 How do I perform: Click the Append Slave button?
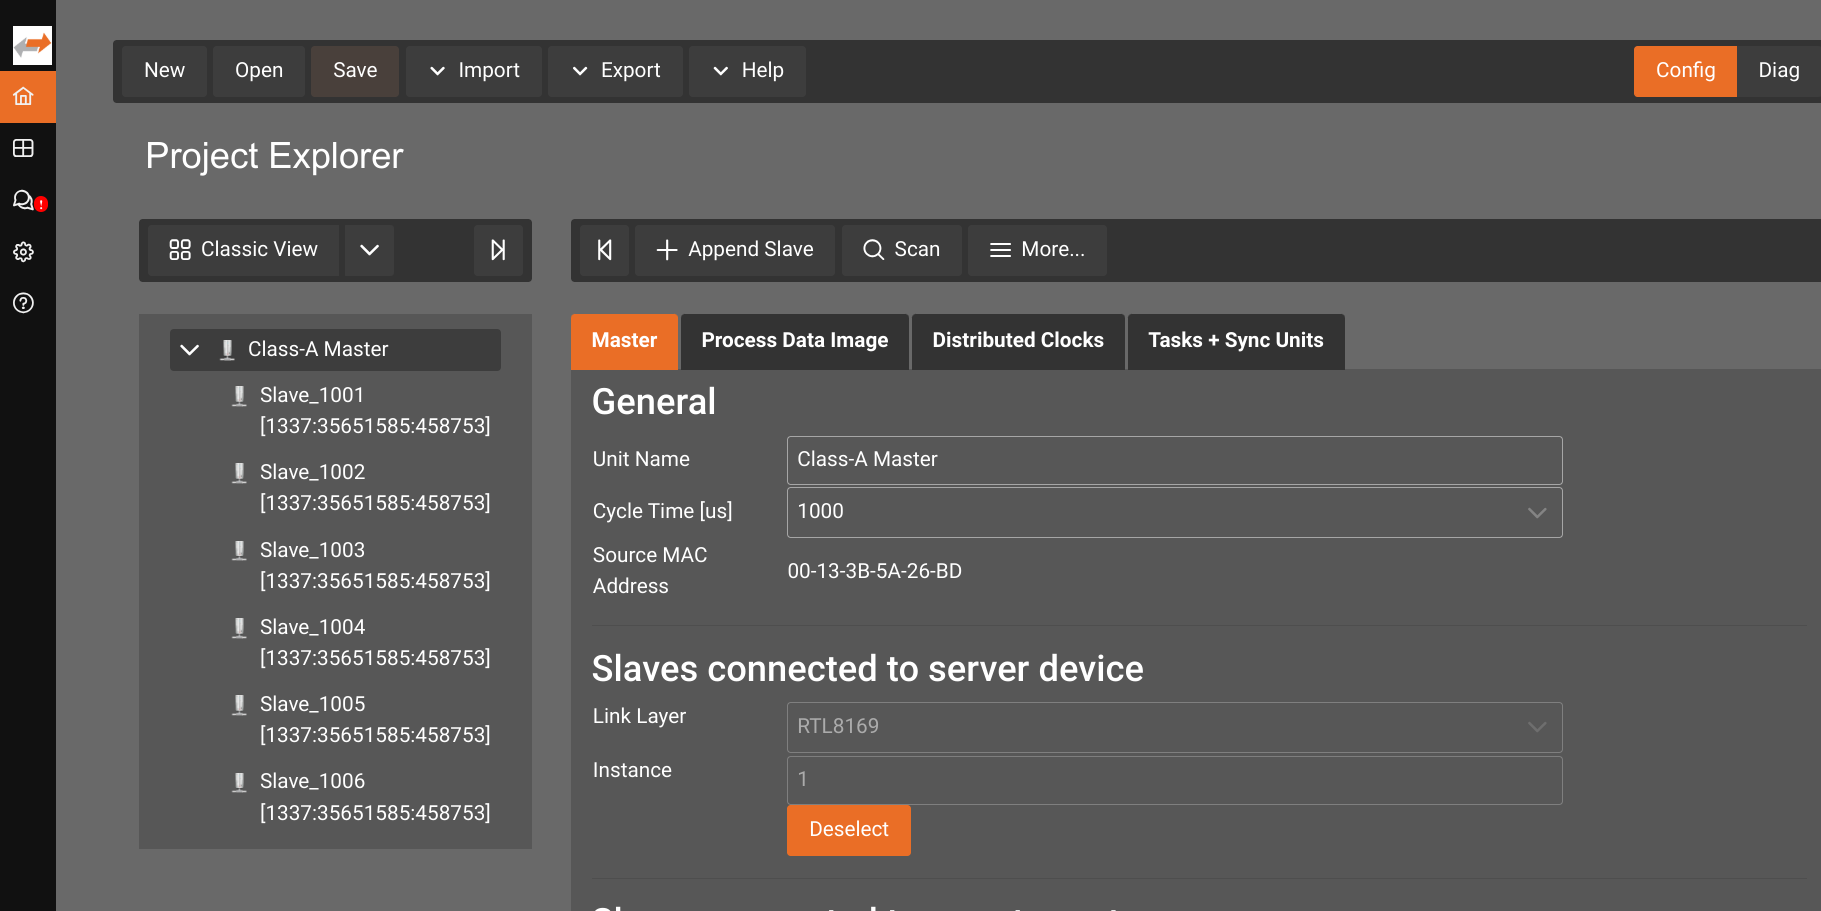[735, 250]
